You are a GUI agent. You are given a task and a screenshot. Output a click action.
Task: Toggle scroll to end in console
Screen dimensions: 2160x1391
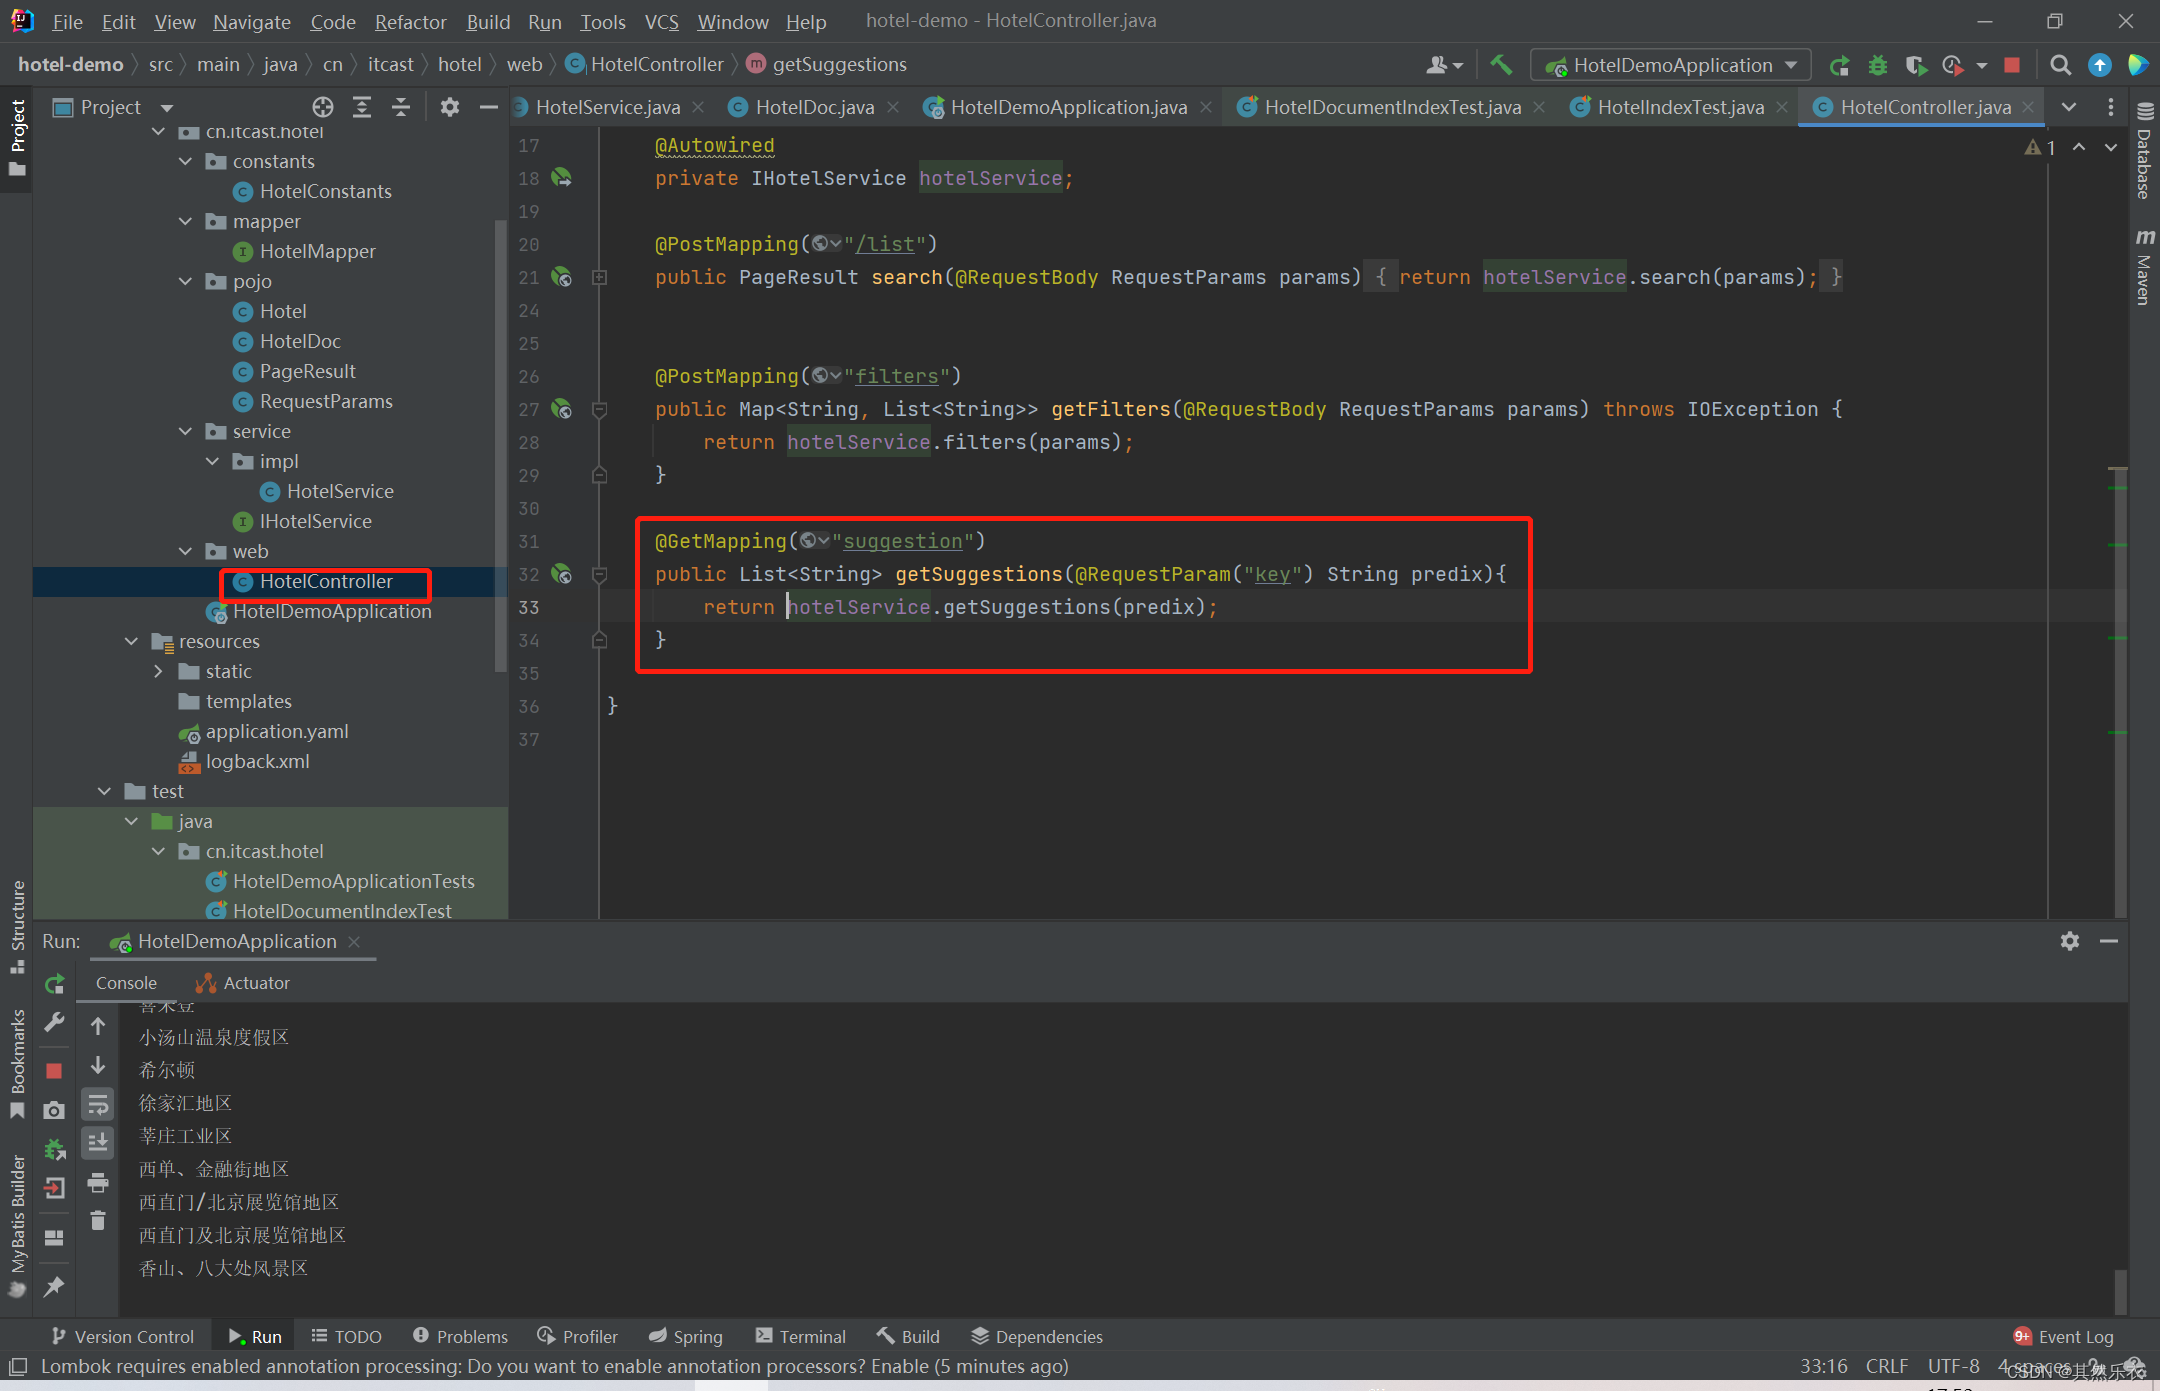pyautogui.click(x=98, y=1142)
